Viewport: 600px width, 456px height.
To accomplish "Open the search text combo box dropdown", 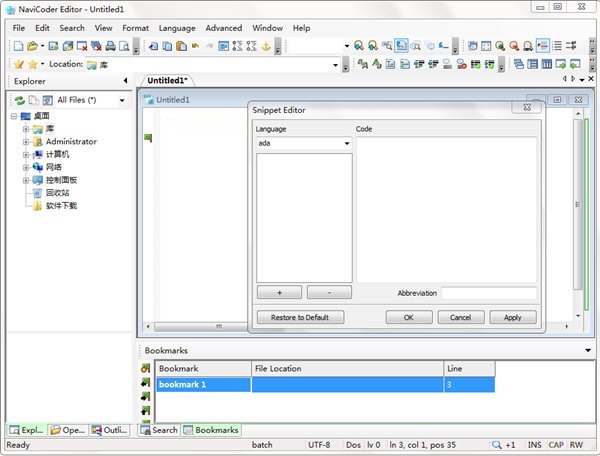I will (x=347, y=46).
